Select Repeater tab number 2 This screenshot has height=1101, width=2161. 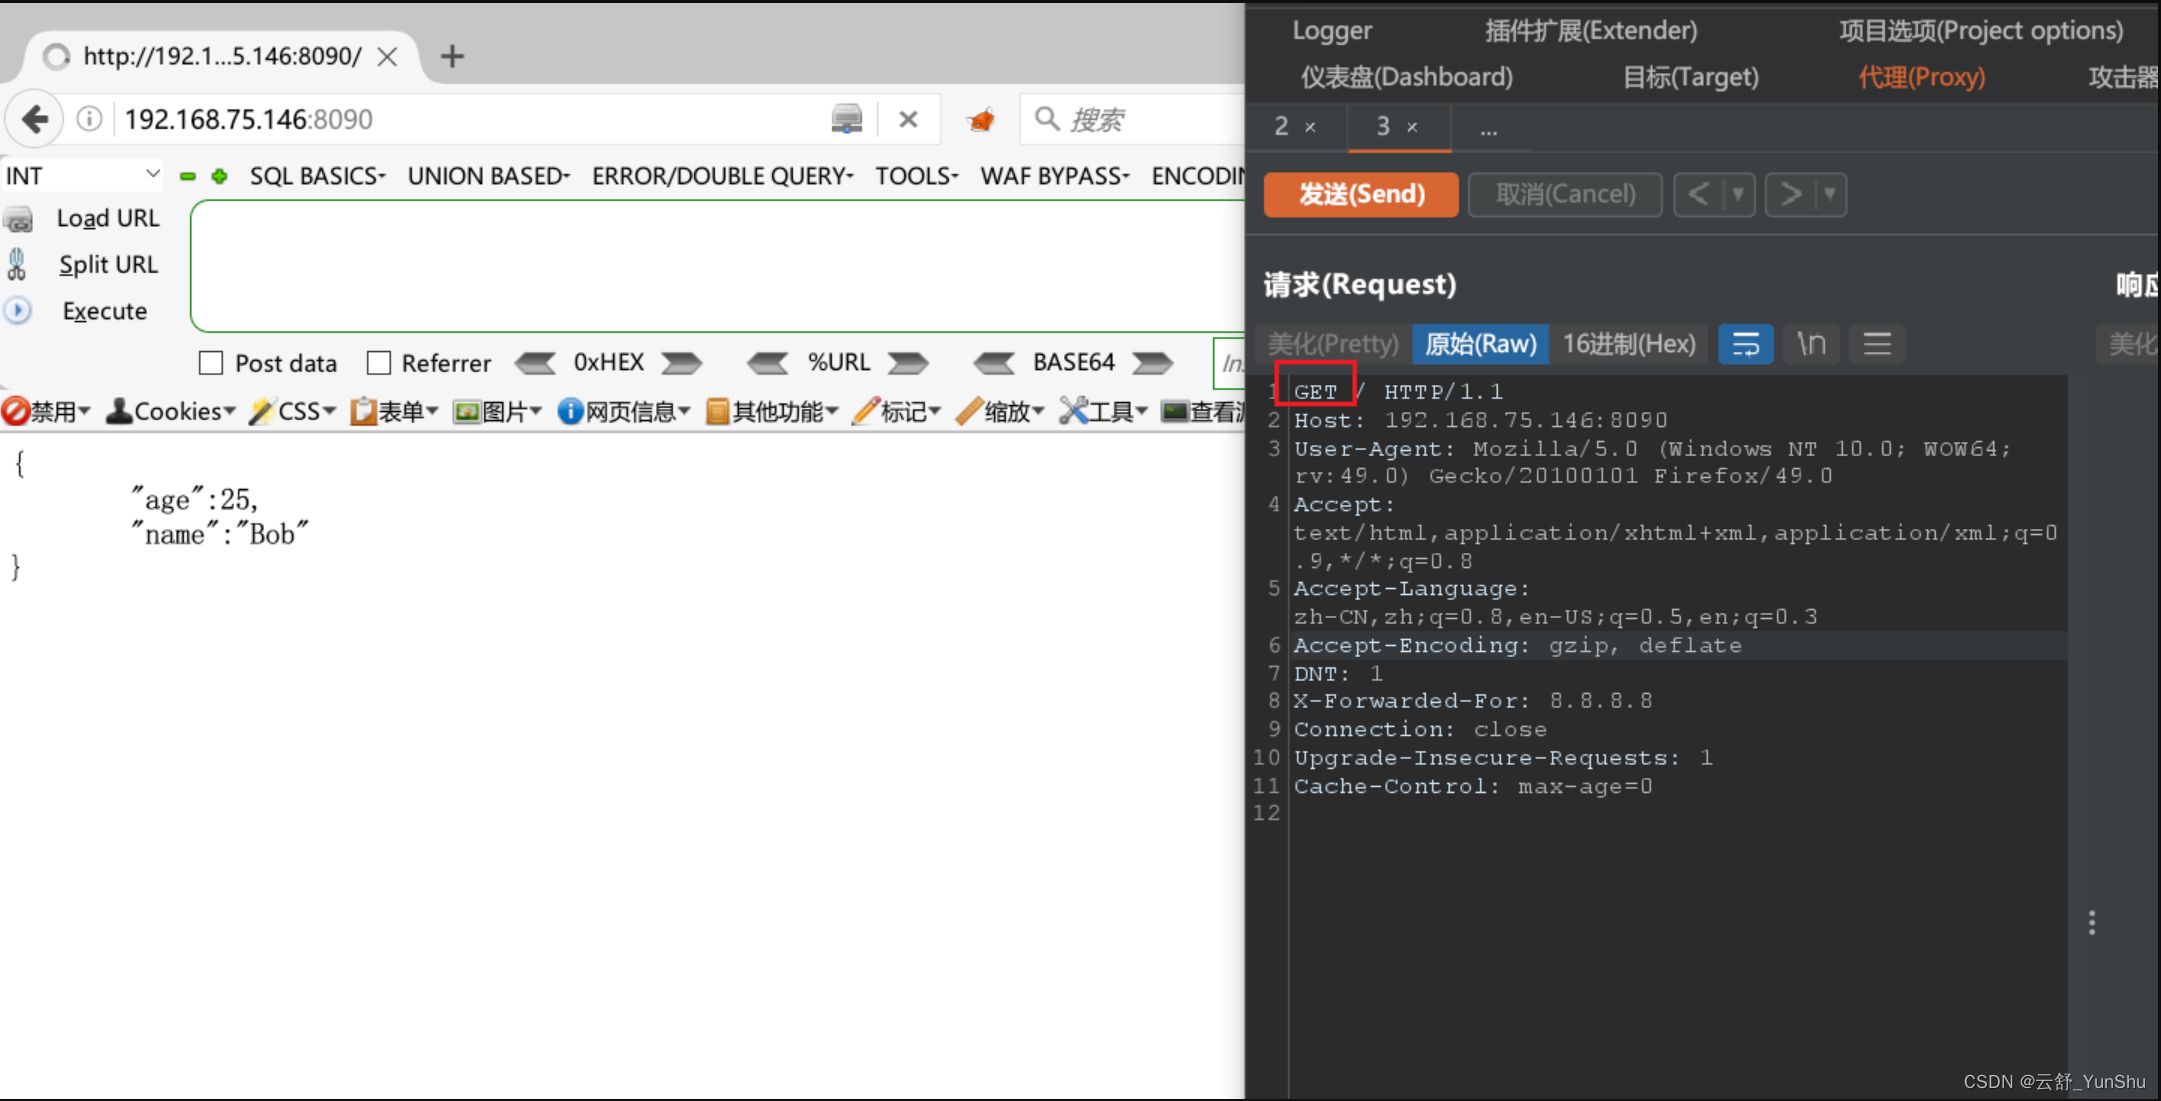[1282, 127]
